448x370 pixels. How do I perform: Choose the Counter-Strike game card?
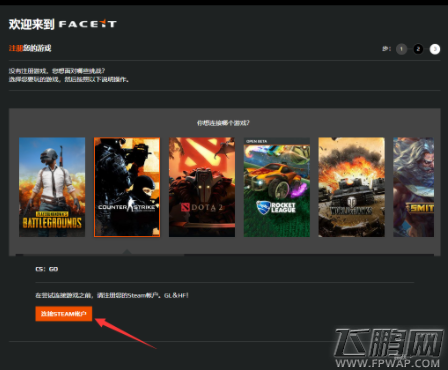(127, 187)
